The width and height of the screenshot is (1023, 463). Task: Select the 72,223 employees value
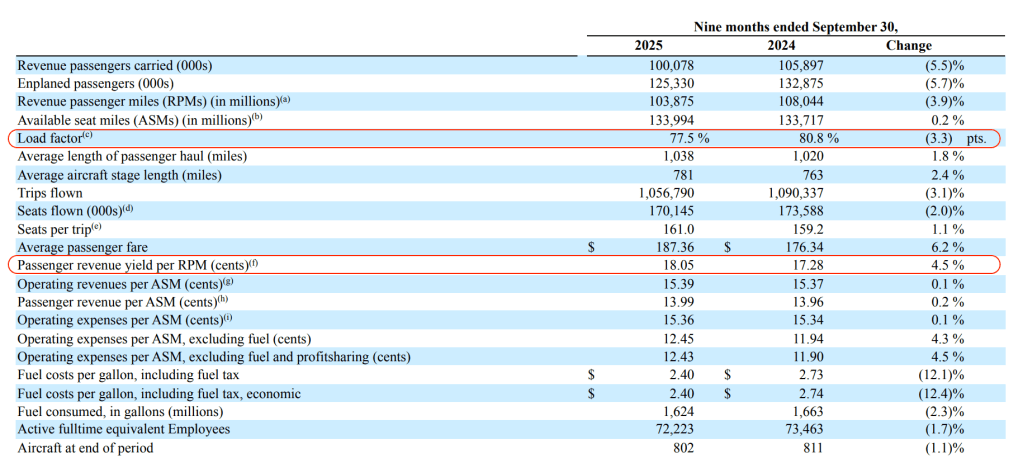(674, 429)
